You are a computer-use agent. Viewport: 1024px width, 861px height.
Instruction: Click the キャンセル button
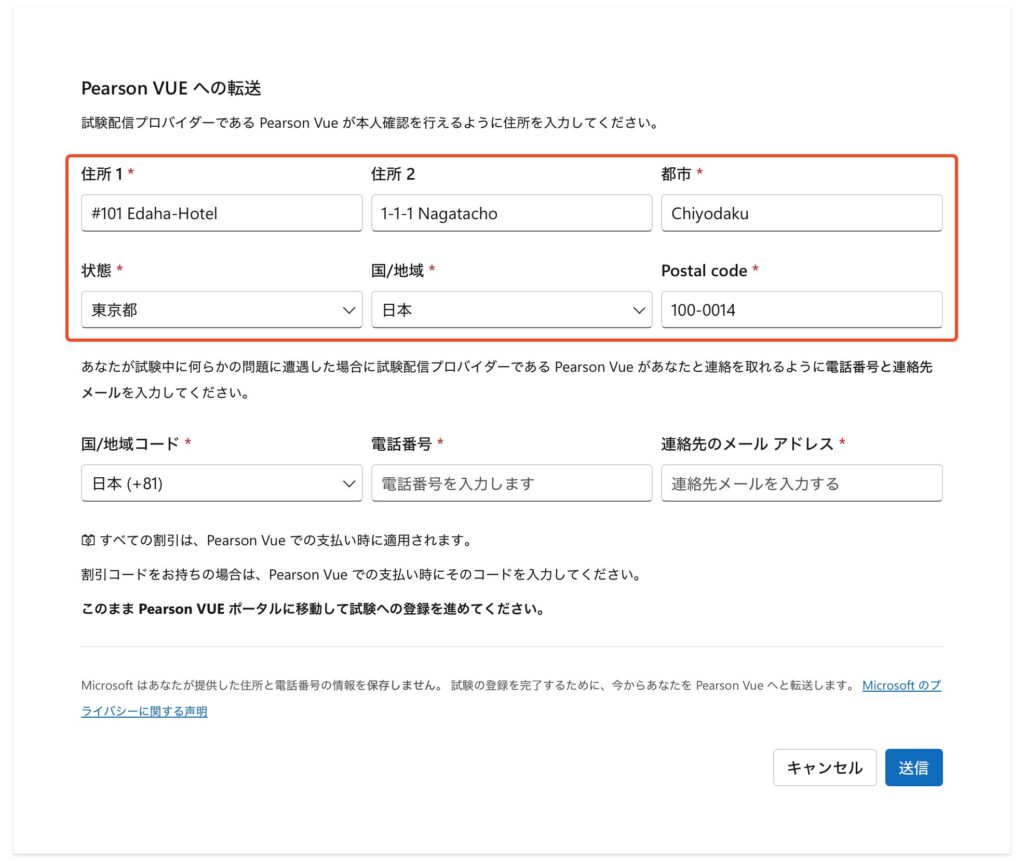(824, 768)
